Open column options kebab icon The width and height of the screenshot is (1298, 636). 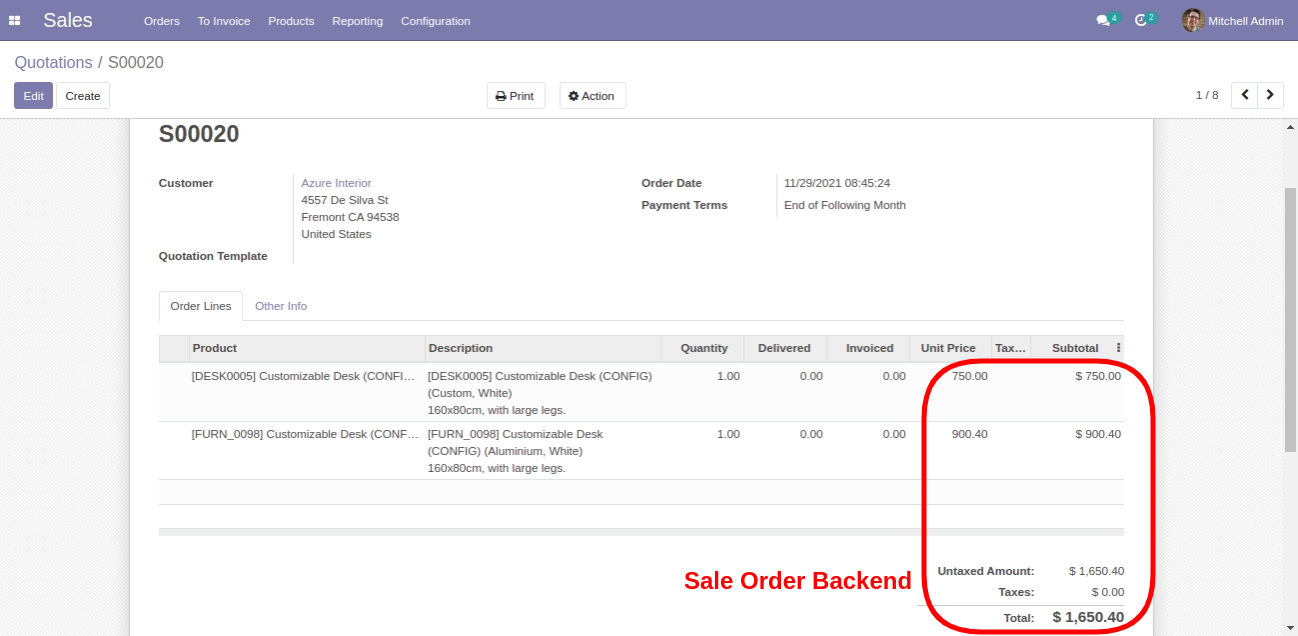pos(1118,348)
